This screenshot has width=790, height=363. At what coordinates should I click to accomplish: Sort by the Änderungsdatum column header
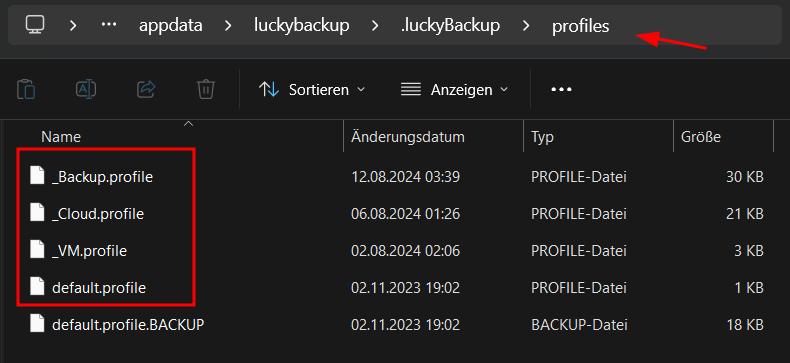pyautogui.click(x=408, y=137)
